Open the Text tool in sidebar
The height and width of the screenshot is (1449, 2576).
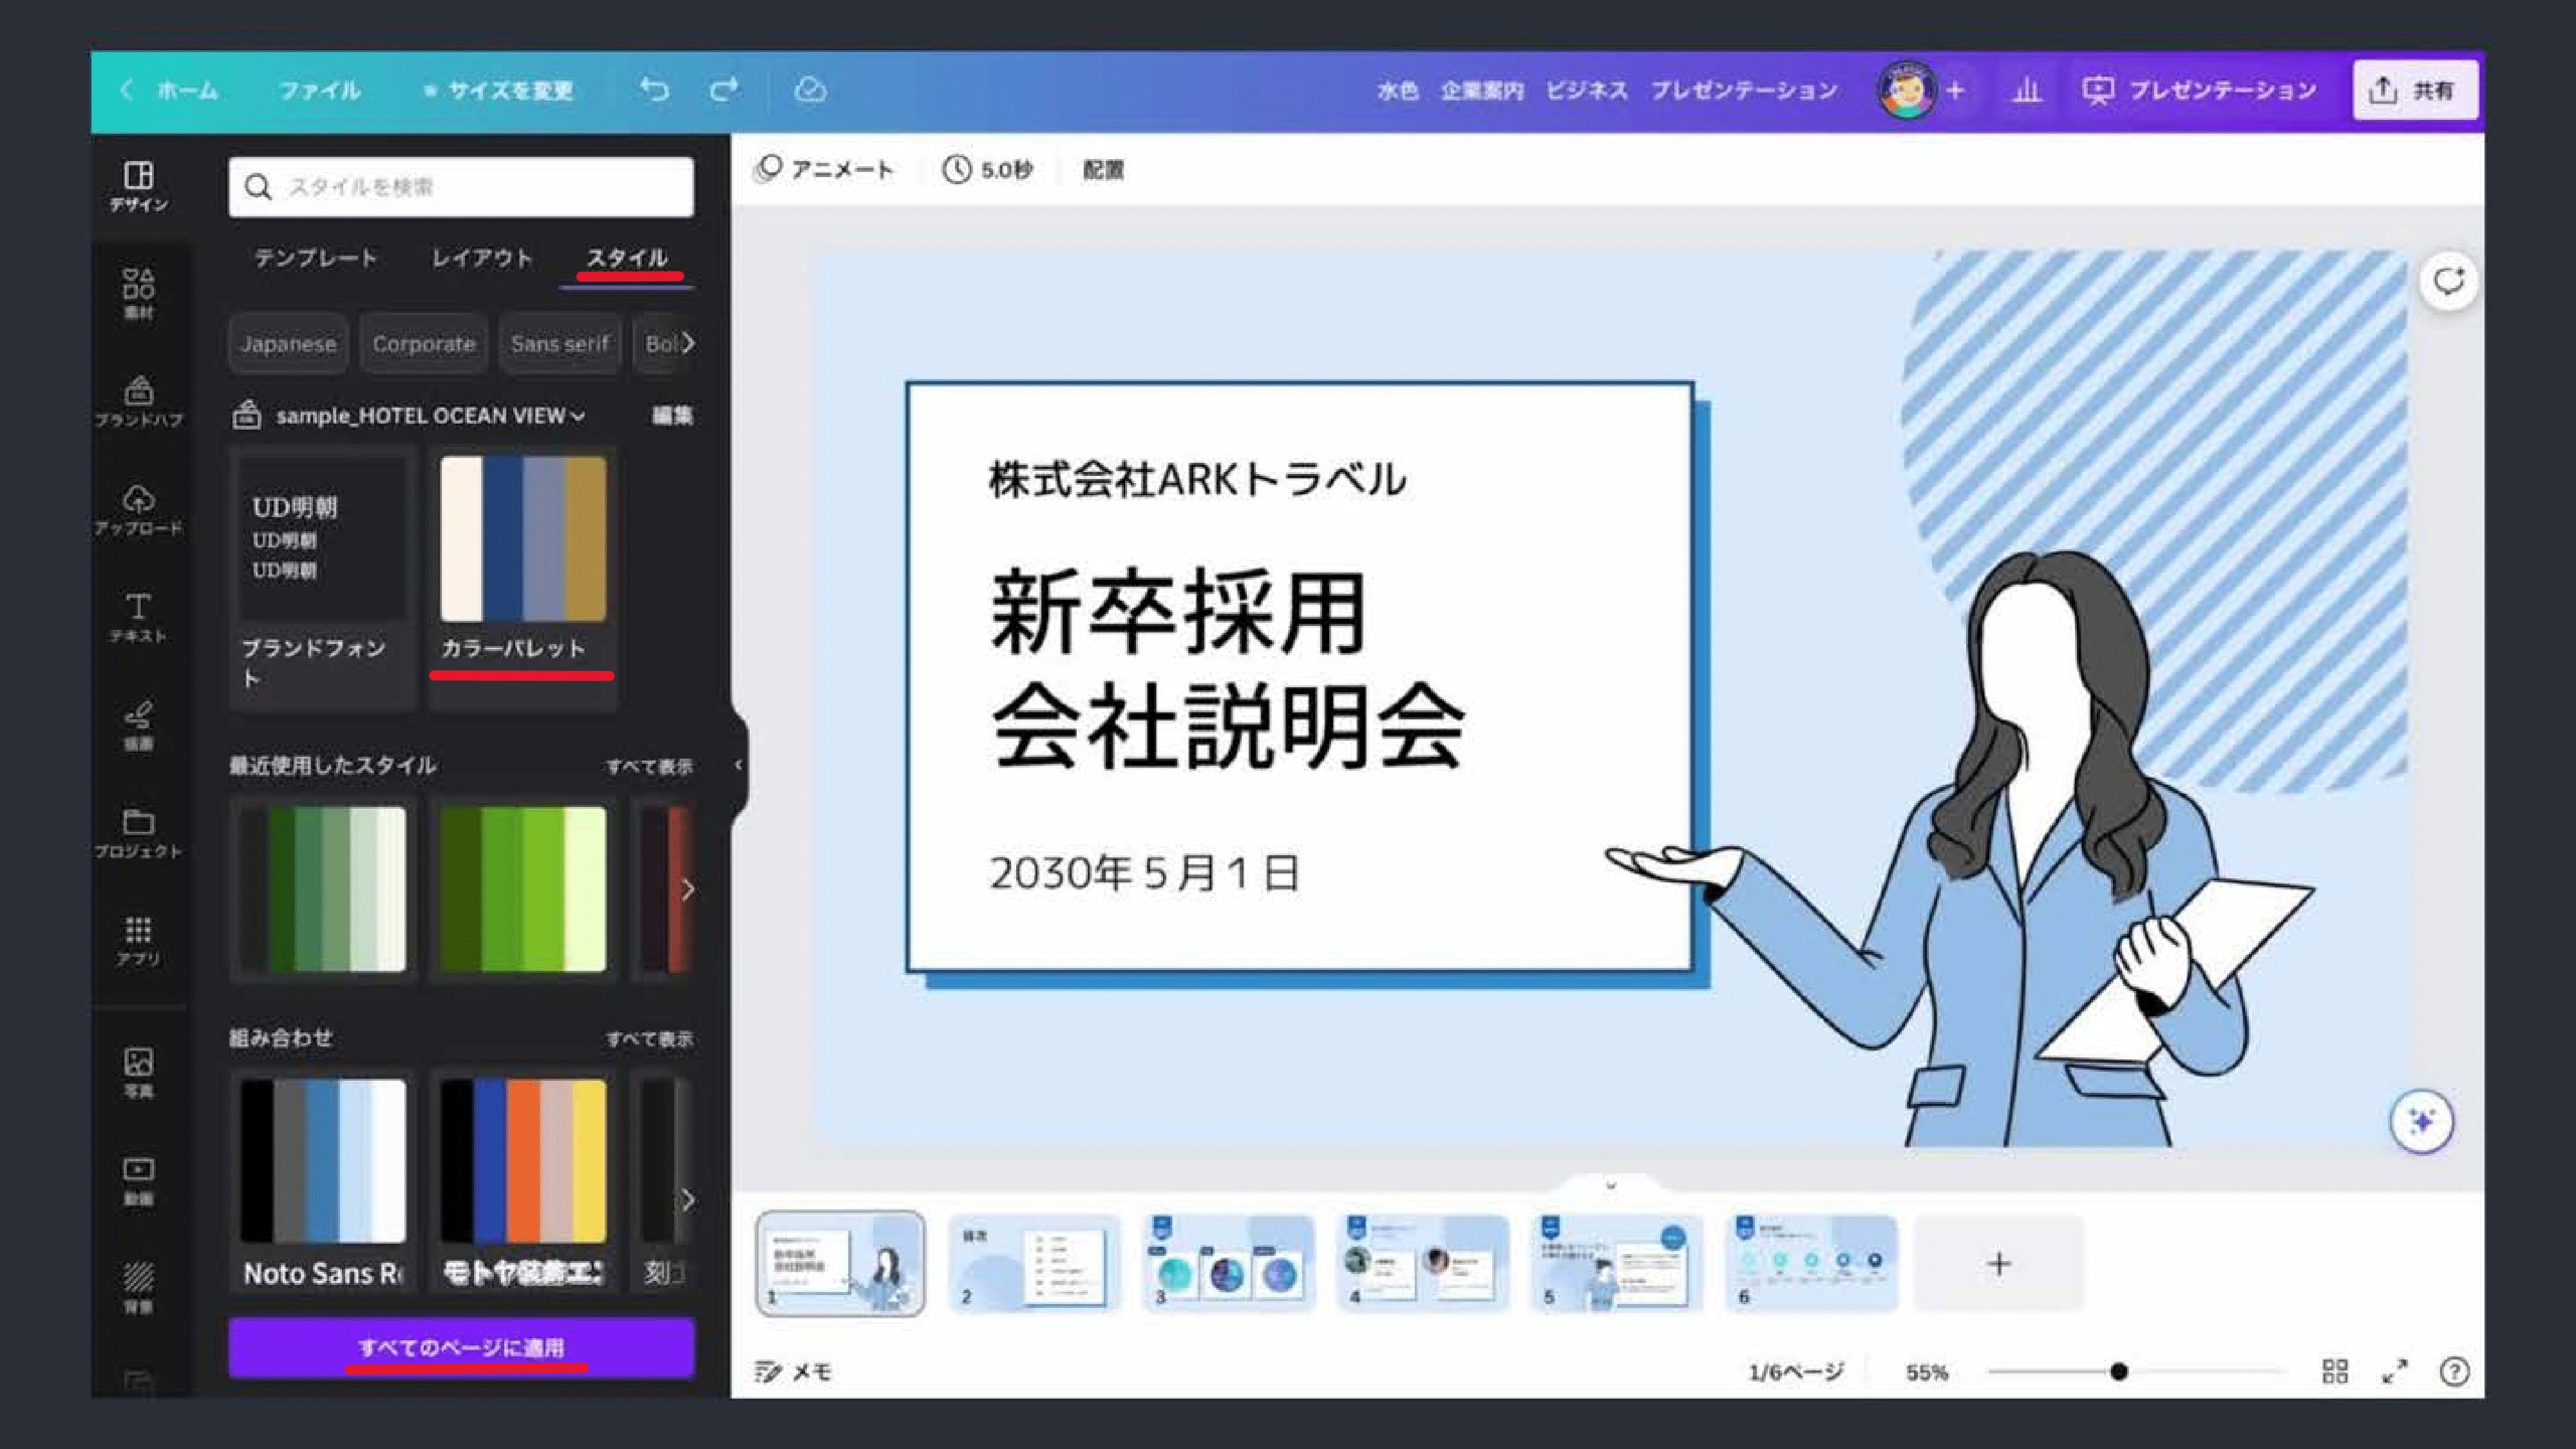click(x=138, y=617)
